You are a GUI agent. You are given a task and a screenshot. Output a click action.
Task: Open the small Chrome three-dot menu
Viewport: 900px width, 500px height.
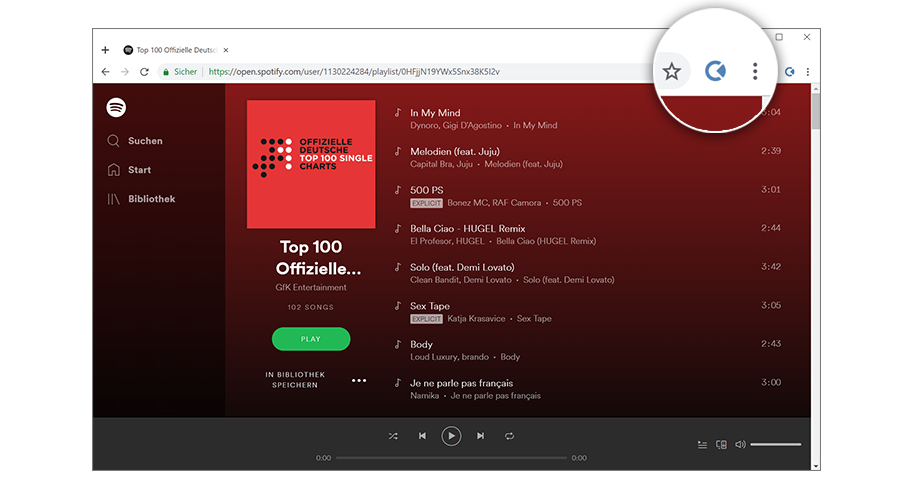[x=808, y=72]
